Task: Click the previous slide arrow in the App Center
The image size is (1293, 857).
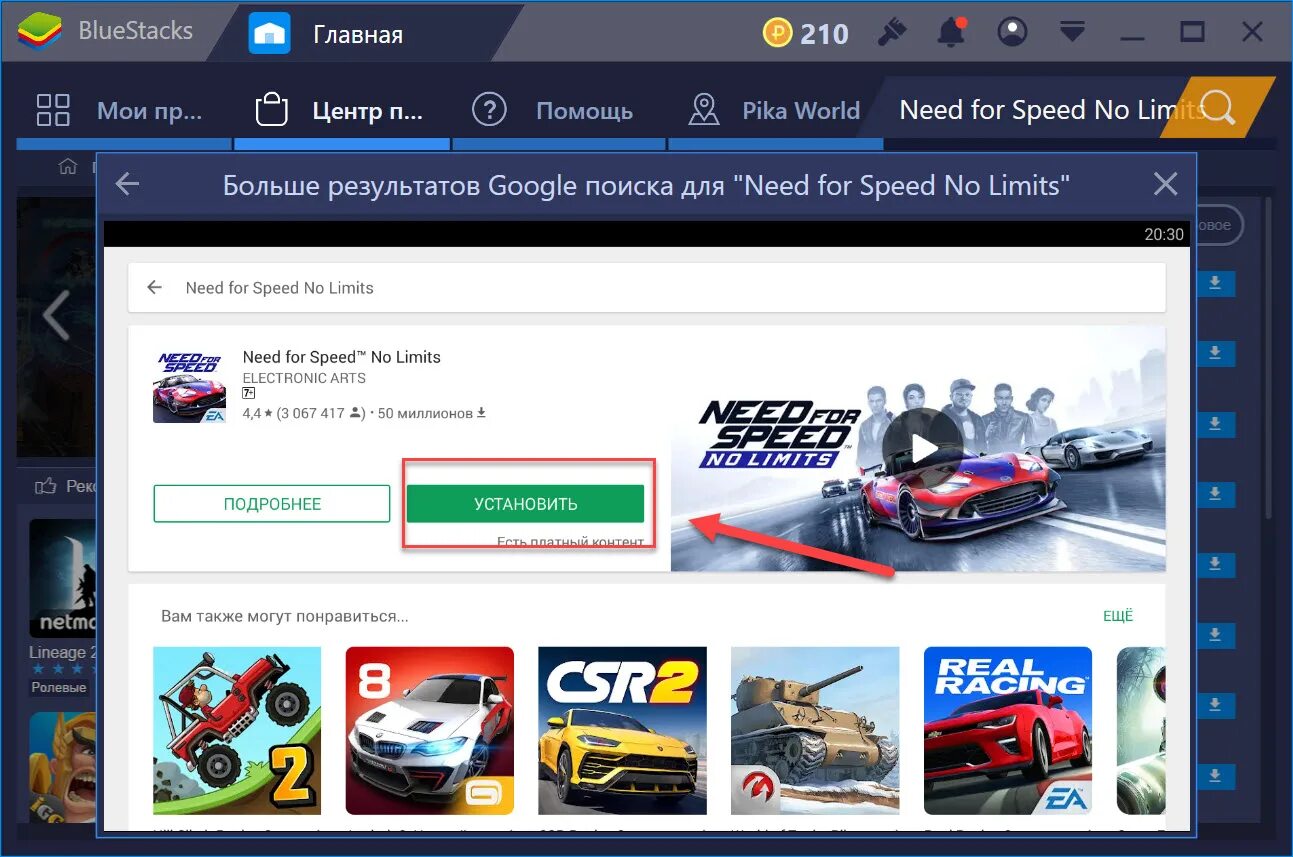Action: tap(57, 315)
